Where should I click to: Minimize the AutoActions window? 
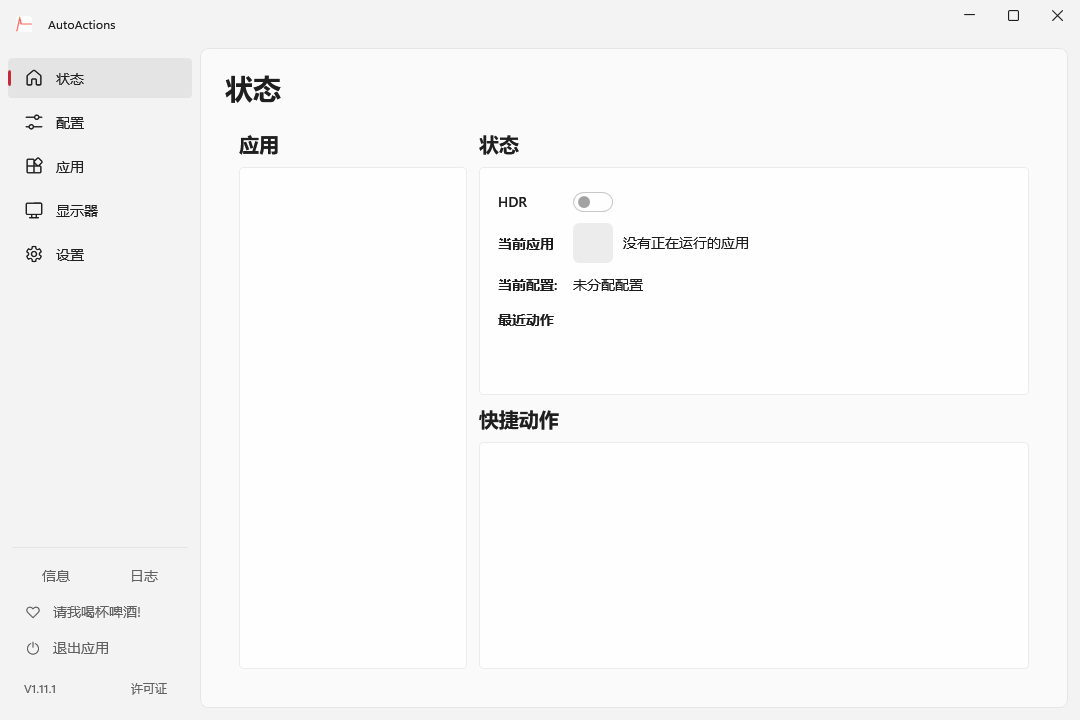(969, 15)
